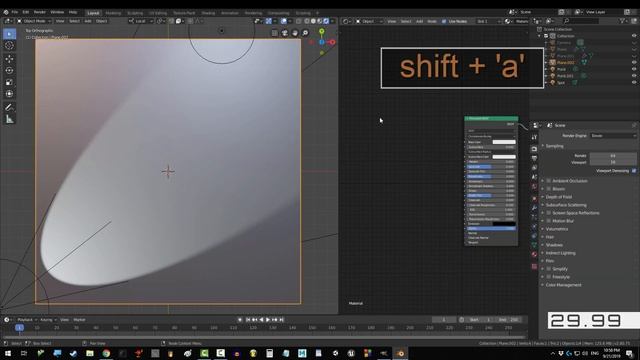The image size is (640, 360).
Task: Open the Active Tool properties tab
Action: click(534, 138)
